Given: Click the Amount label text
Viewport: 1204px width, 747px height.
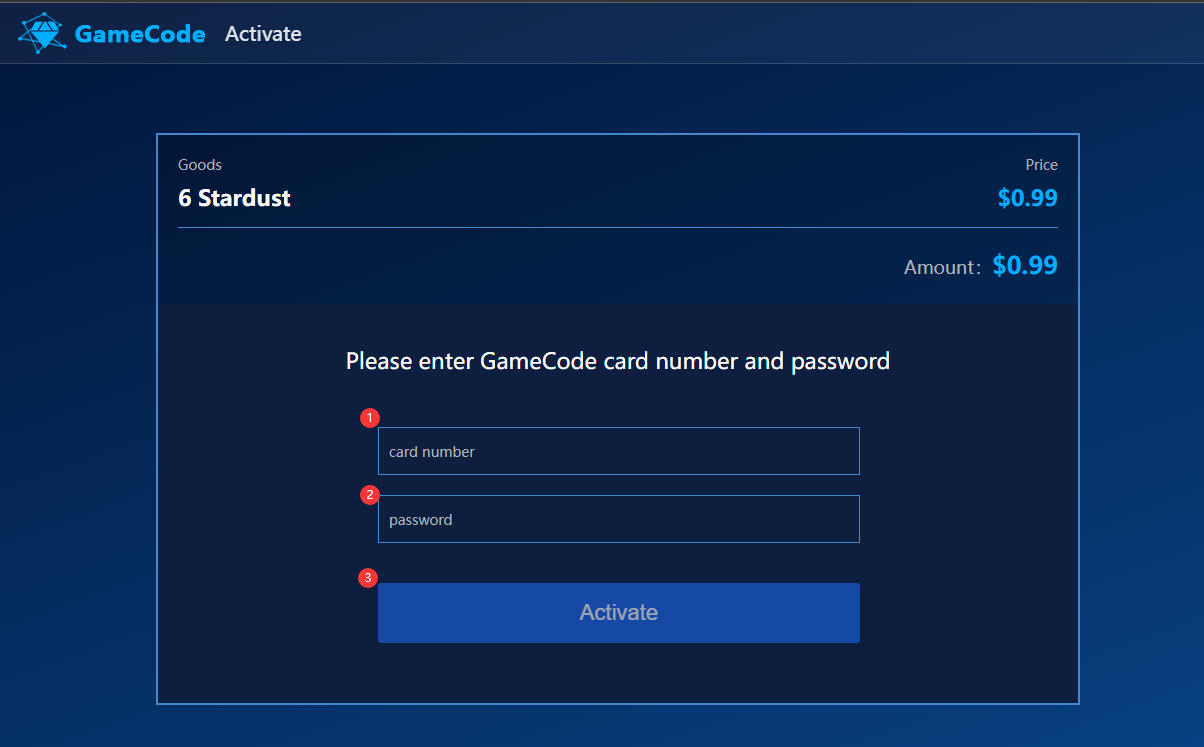Looking at the screenshot, I should click(943, 267).
